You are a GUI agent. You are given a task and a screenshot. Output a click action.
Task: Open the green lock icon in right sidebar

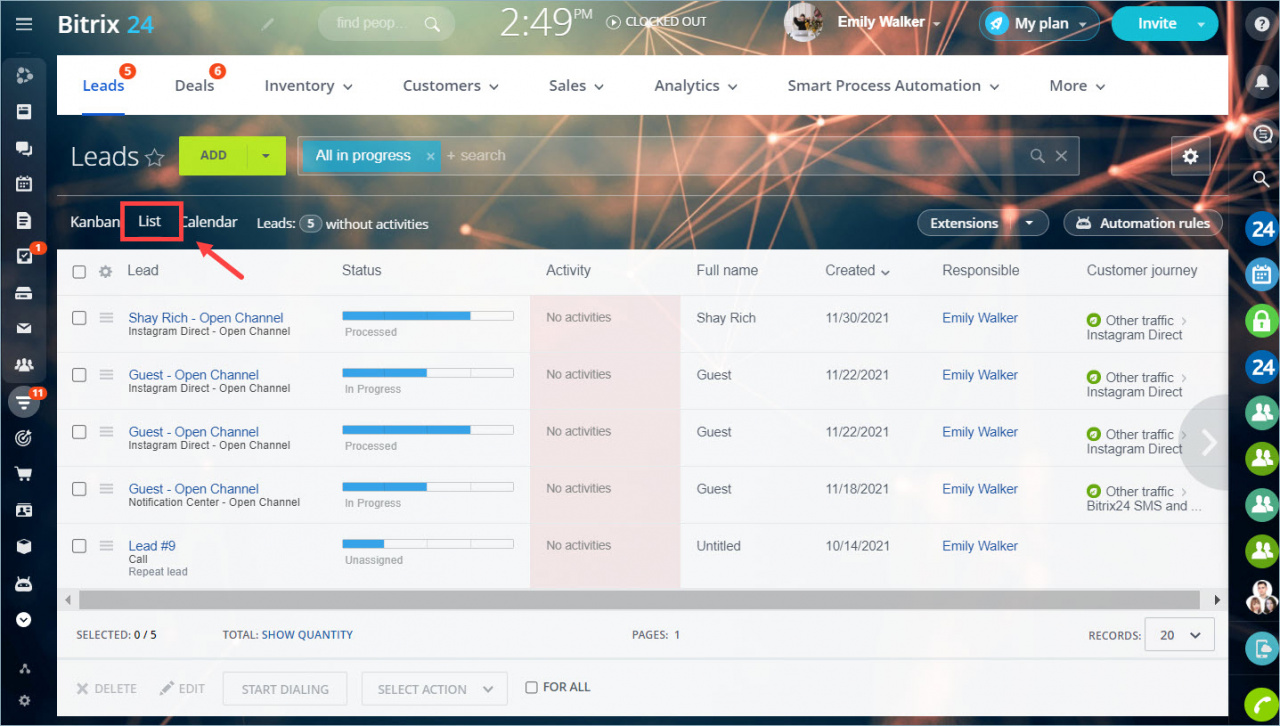[x=1262, y=321]
